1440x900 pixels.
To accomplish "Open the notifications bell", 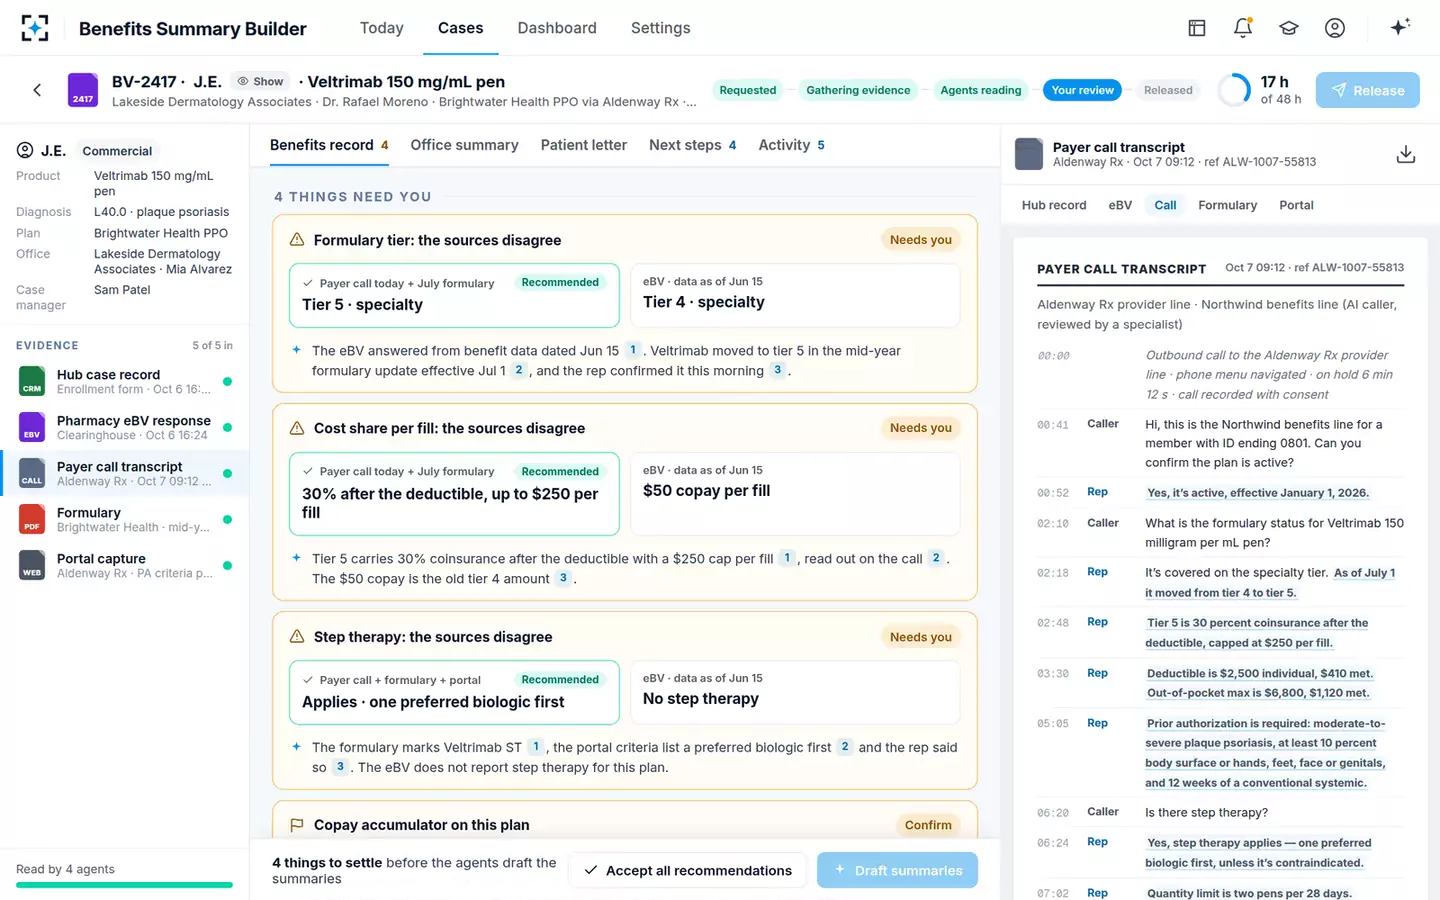I will tap(1243, 28).
